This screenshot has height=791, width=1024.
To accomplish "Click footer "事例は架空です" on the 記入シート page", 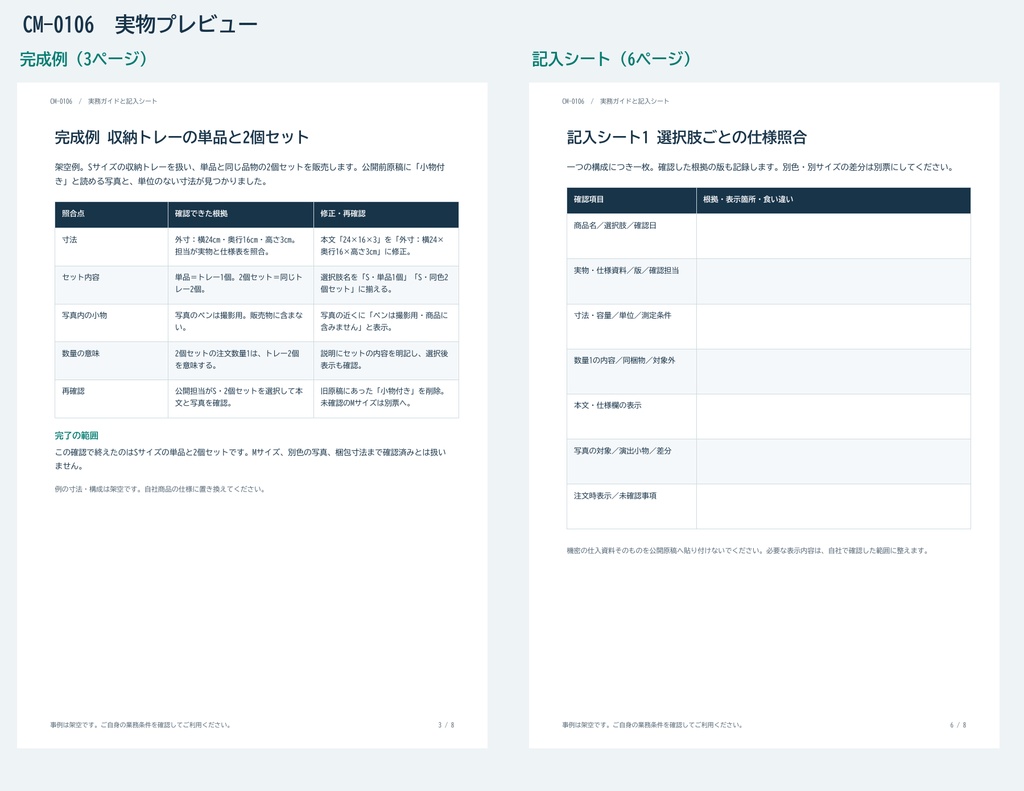I will tap(652, 725).
